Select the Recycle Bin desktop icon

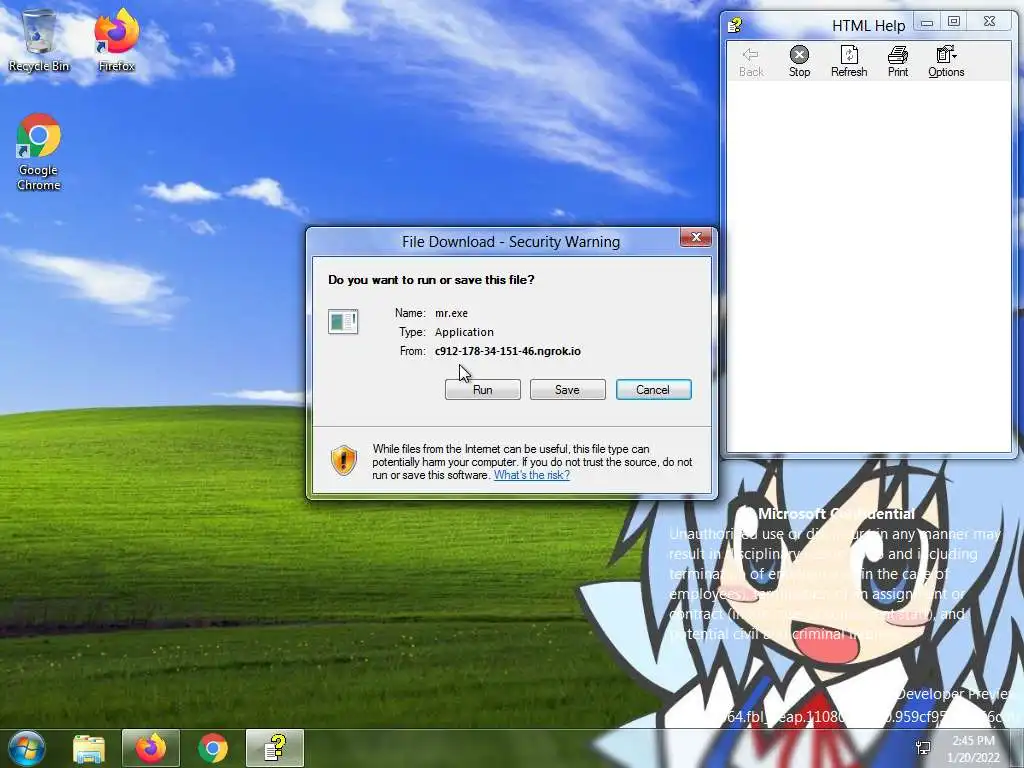click(39, 40)
